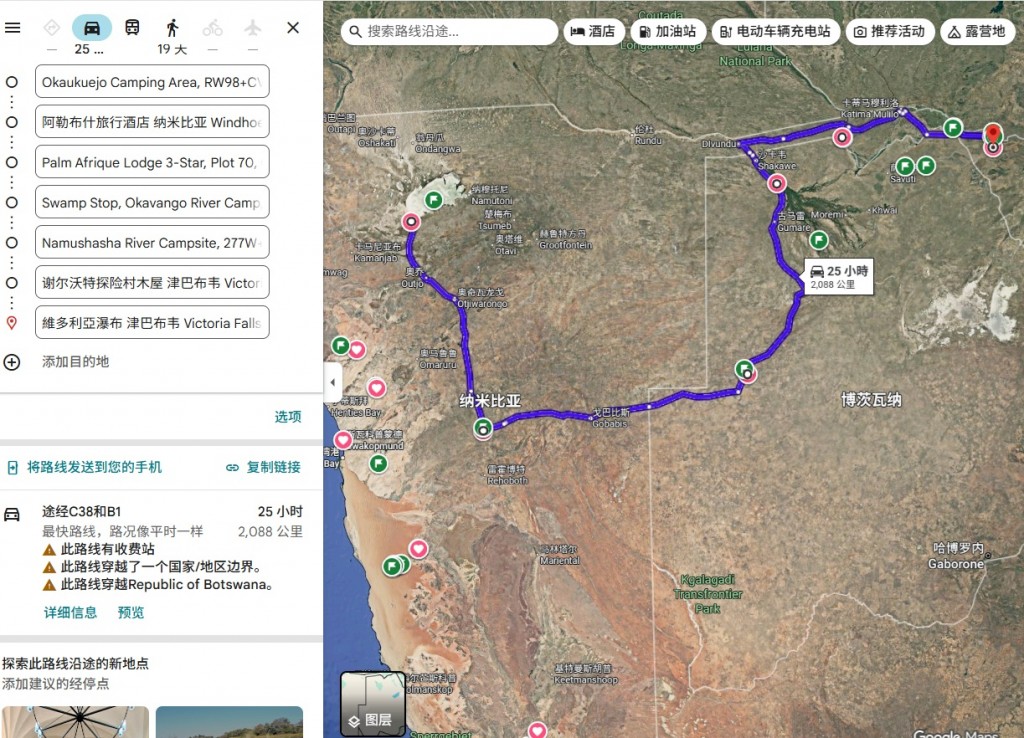This screenshot has width=1024, height=738.
Task: Filter by 加油站 gas stations chip
Action: coord(667,31)
